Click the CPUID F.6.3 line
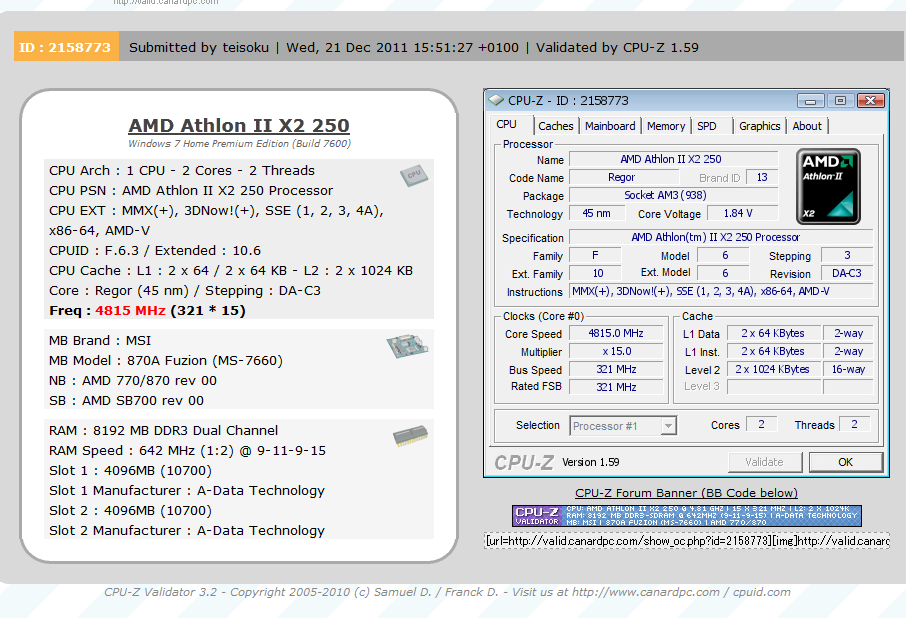Viewport: 906px width, 618px height. point(155,251)
